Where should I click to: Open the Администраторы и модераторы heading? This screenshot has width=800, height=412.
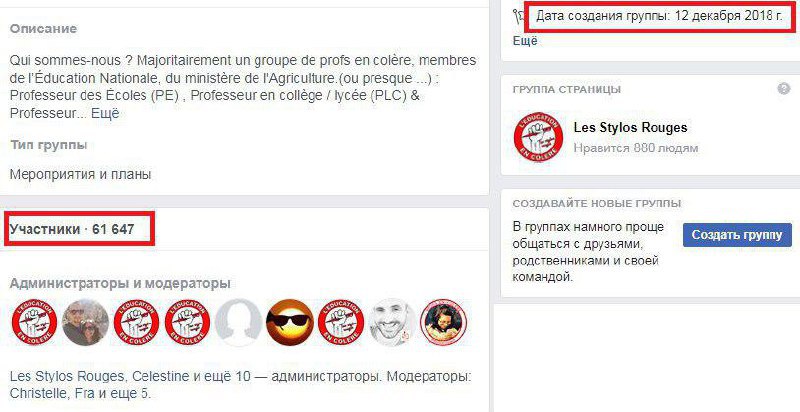pyautogui.click(x=120, y=283)
